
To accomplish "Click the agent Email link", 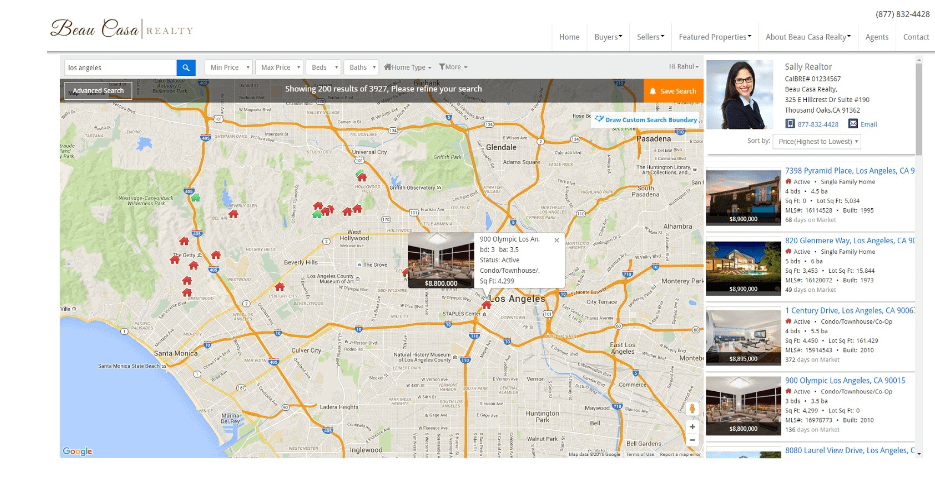I will click(869, 125).
